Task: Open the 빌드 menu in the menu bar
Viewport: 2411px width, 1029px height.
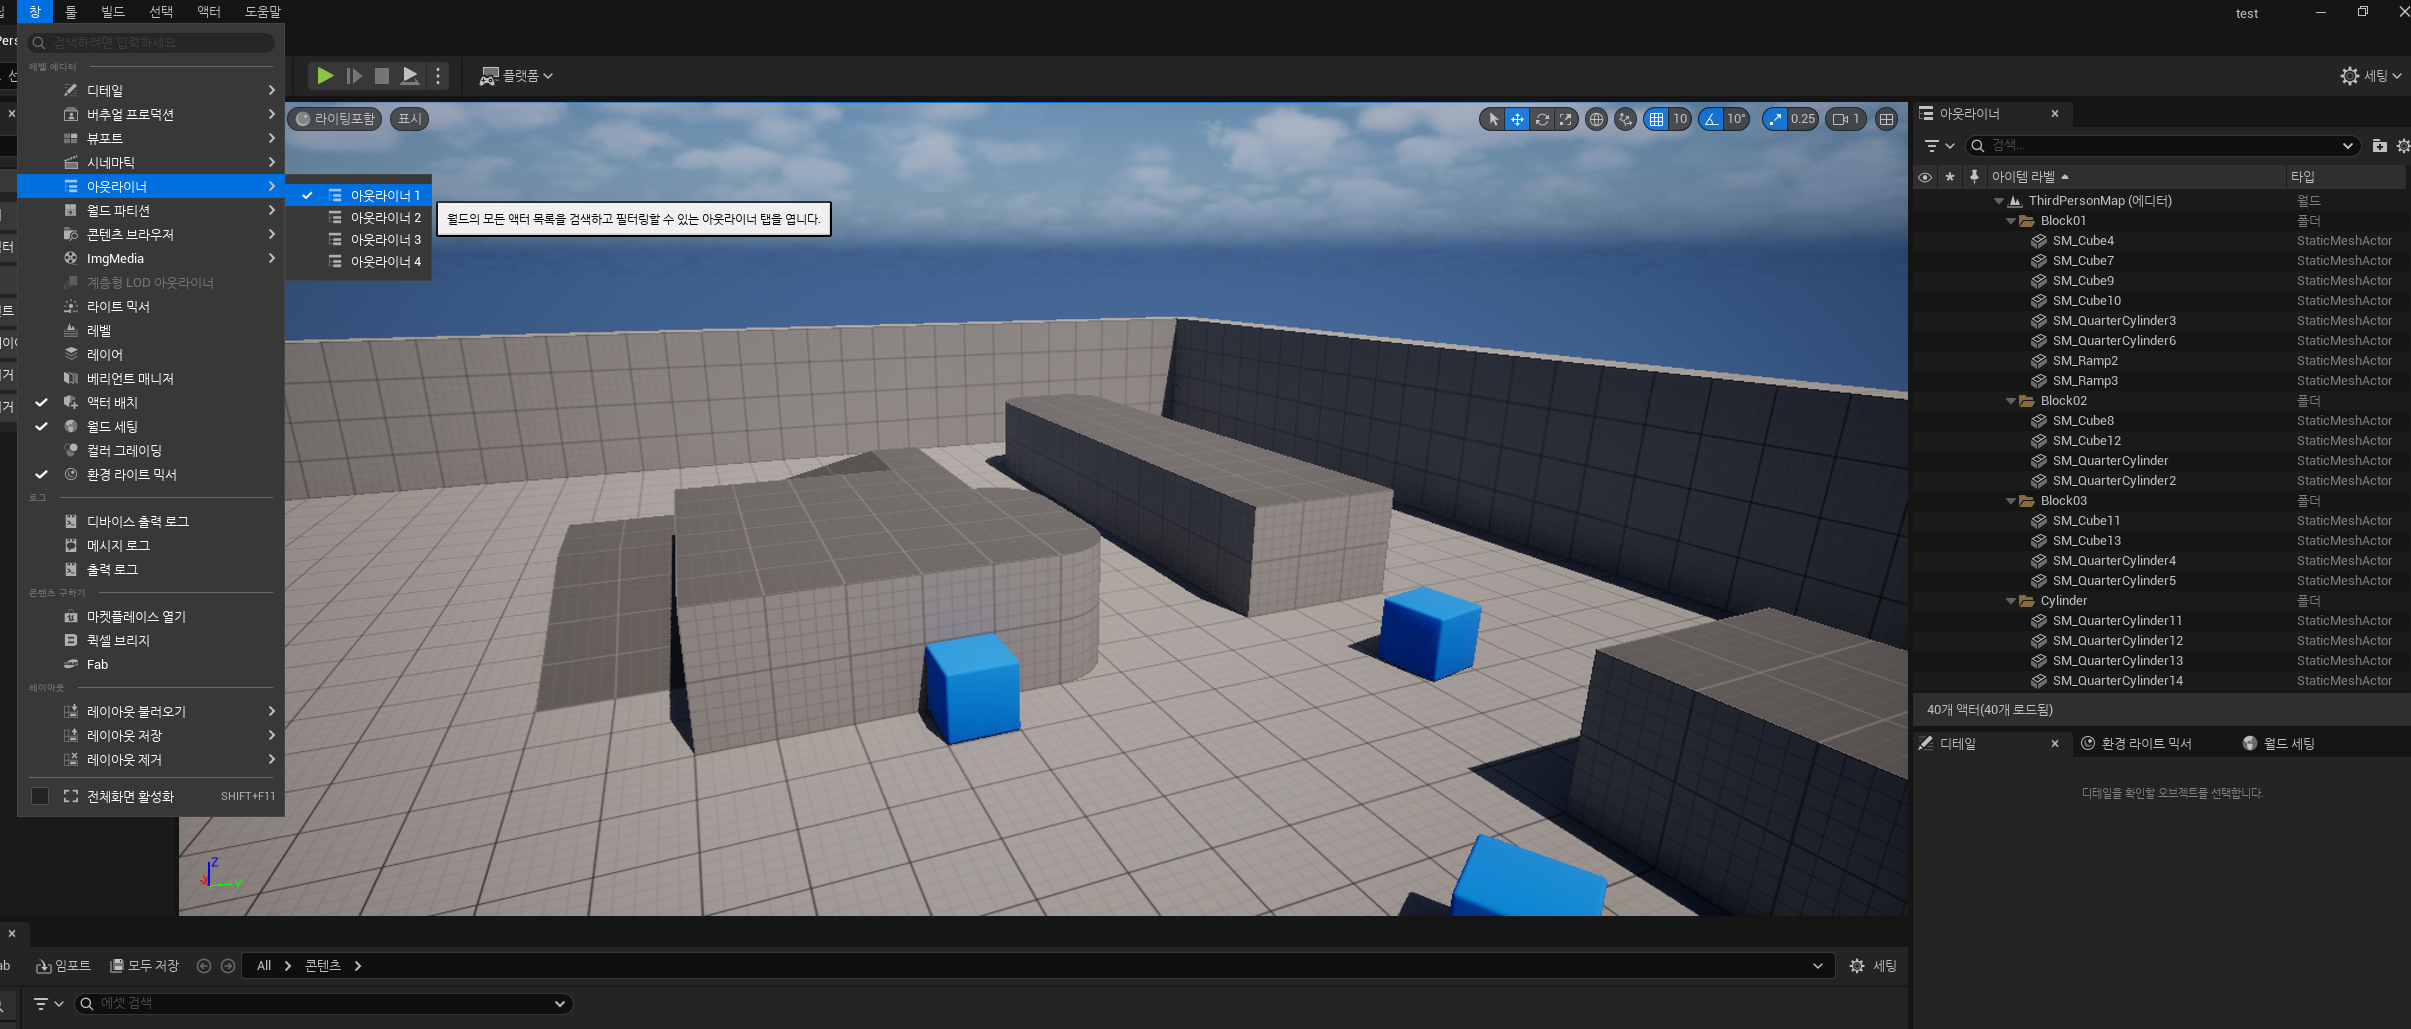Action: pos(113,12)
